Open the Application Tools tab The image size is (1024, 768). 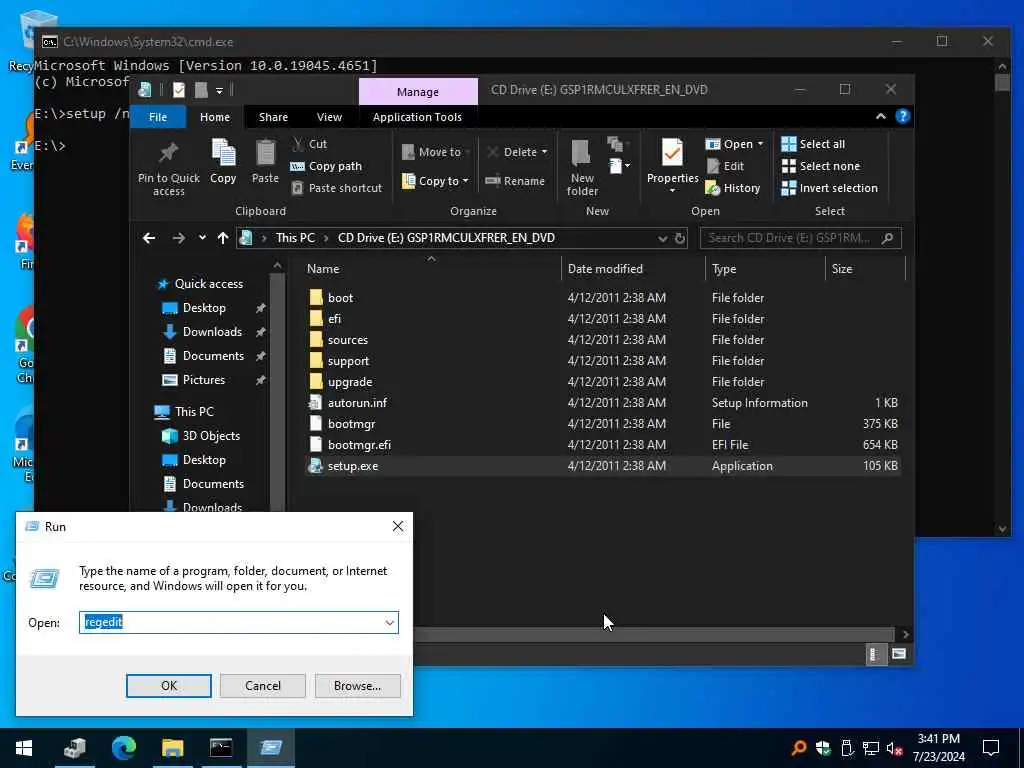pos(417,117)
